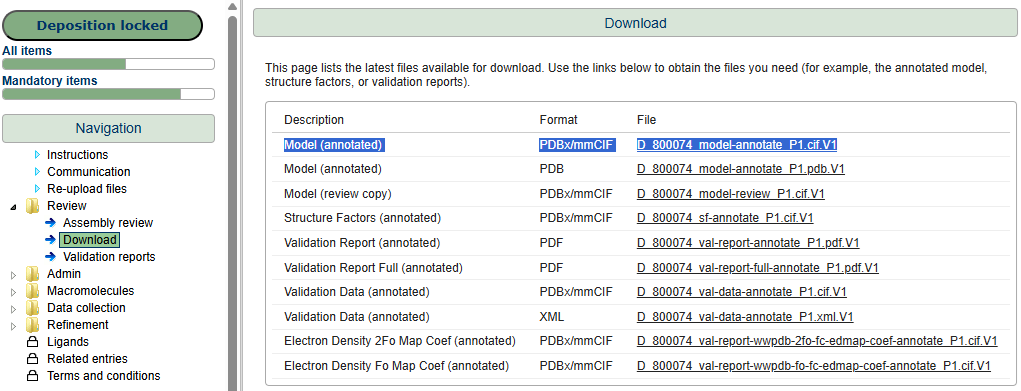Download D_800074_sf-annotate_P1.cif.V1 file
This screenshot has height=391, width=1021.
pos(725,218)
